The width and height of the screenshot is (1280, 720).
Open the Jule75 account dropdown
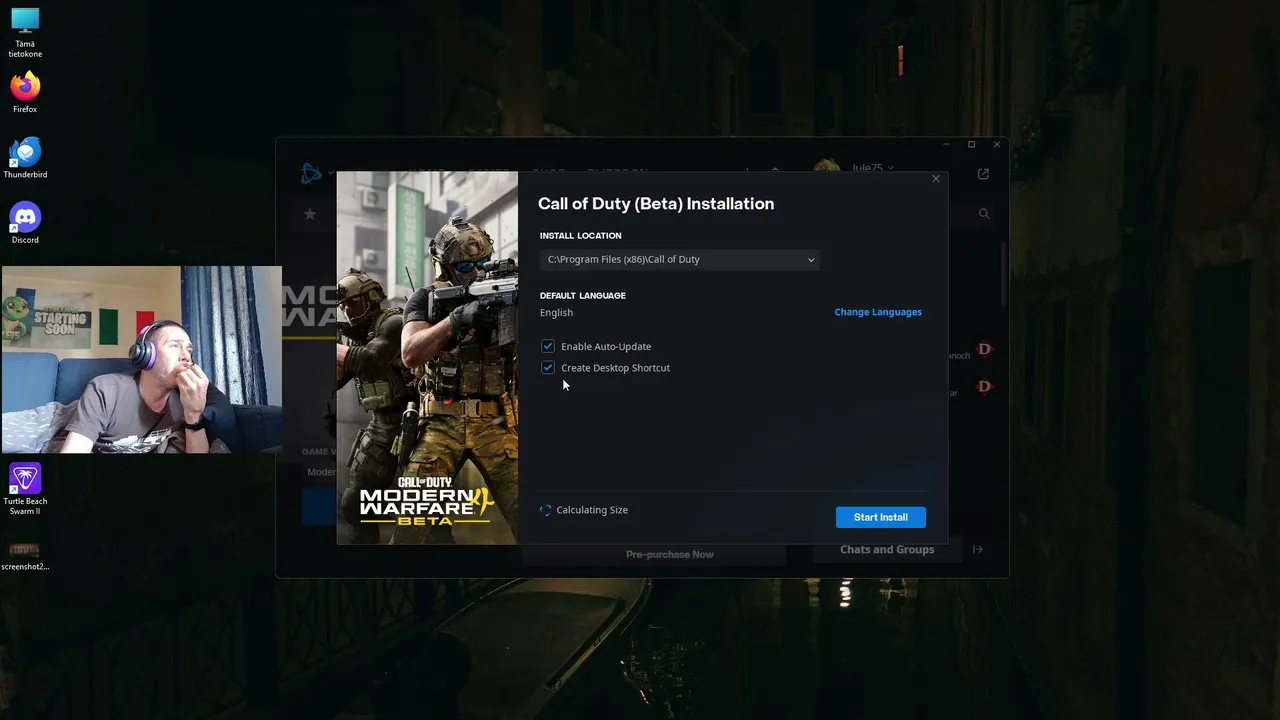(x=872, y=168)
